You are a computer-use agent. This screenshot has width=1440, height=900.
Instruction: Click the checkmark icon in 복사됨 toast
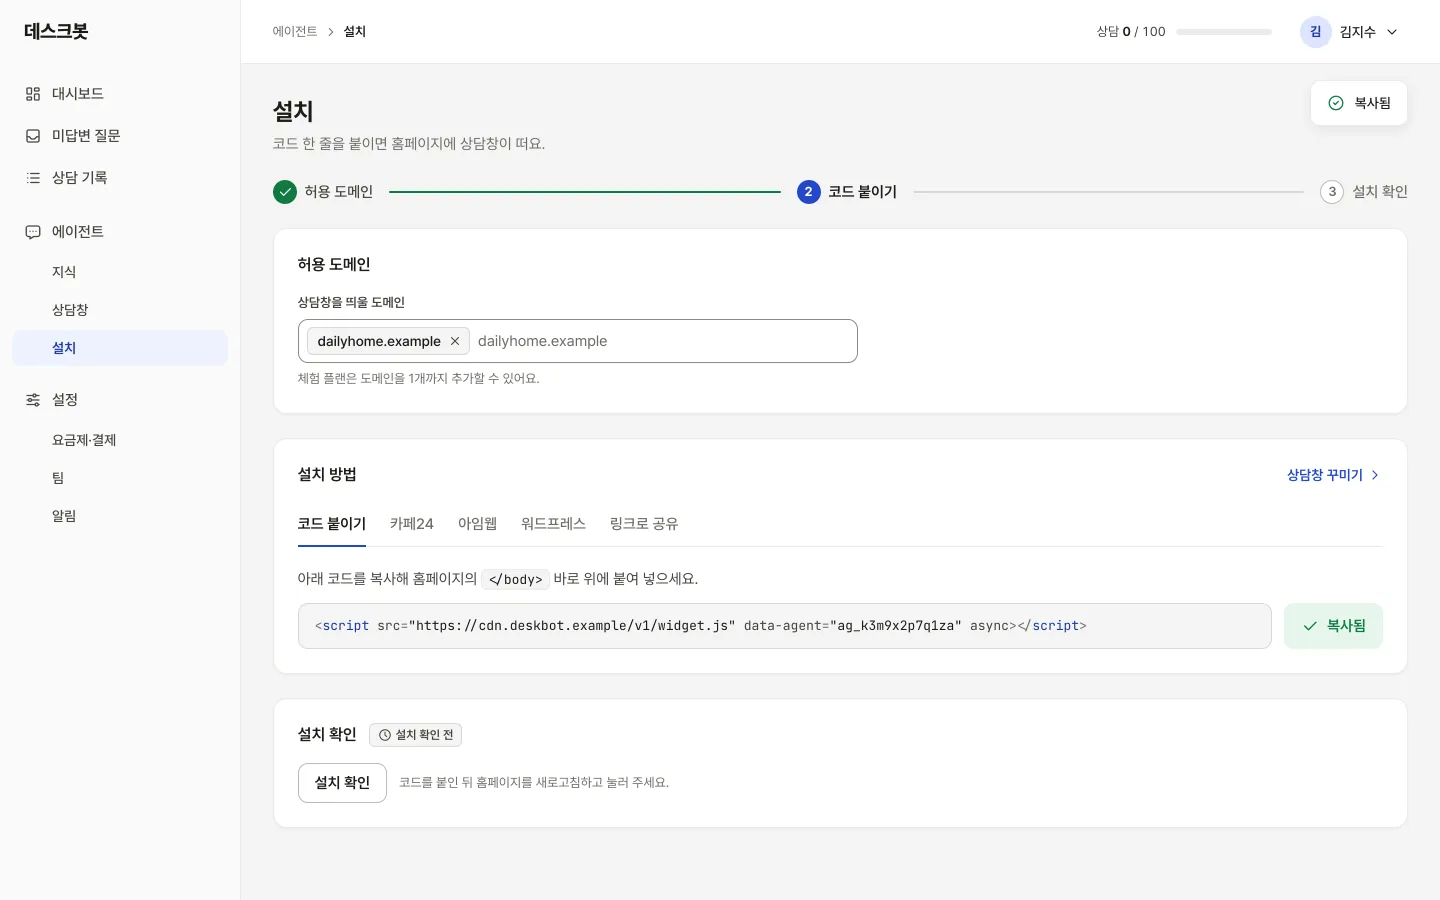[x=1336, y=103]
